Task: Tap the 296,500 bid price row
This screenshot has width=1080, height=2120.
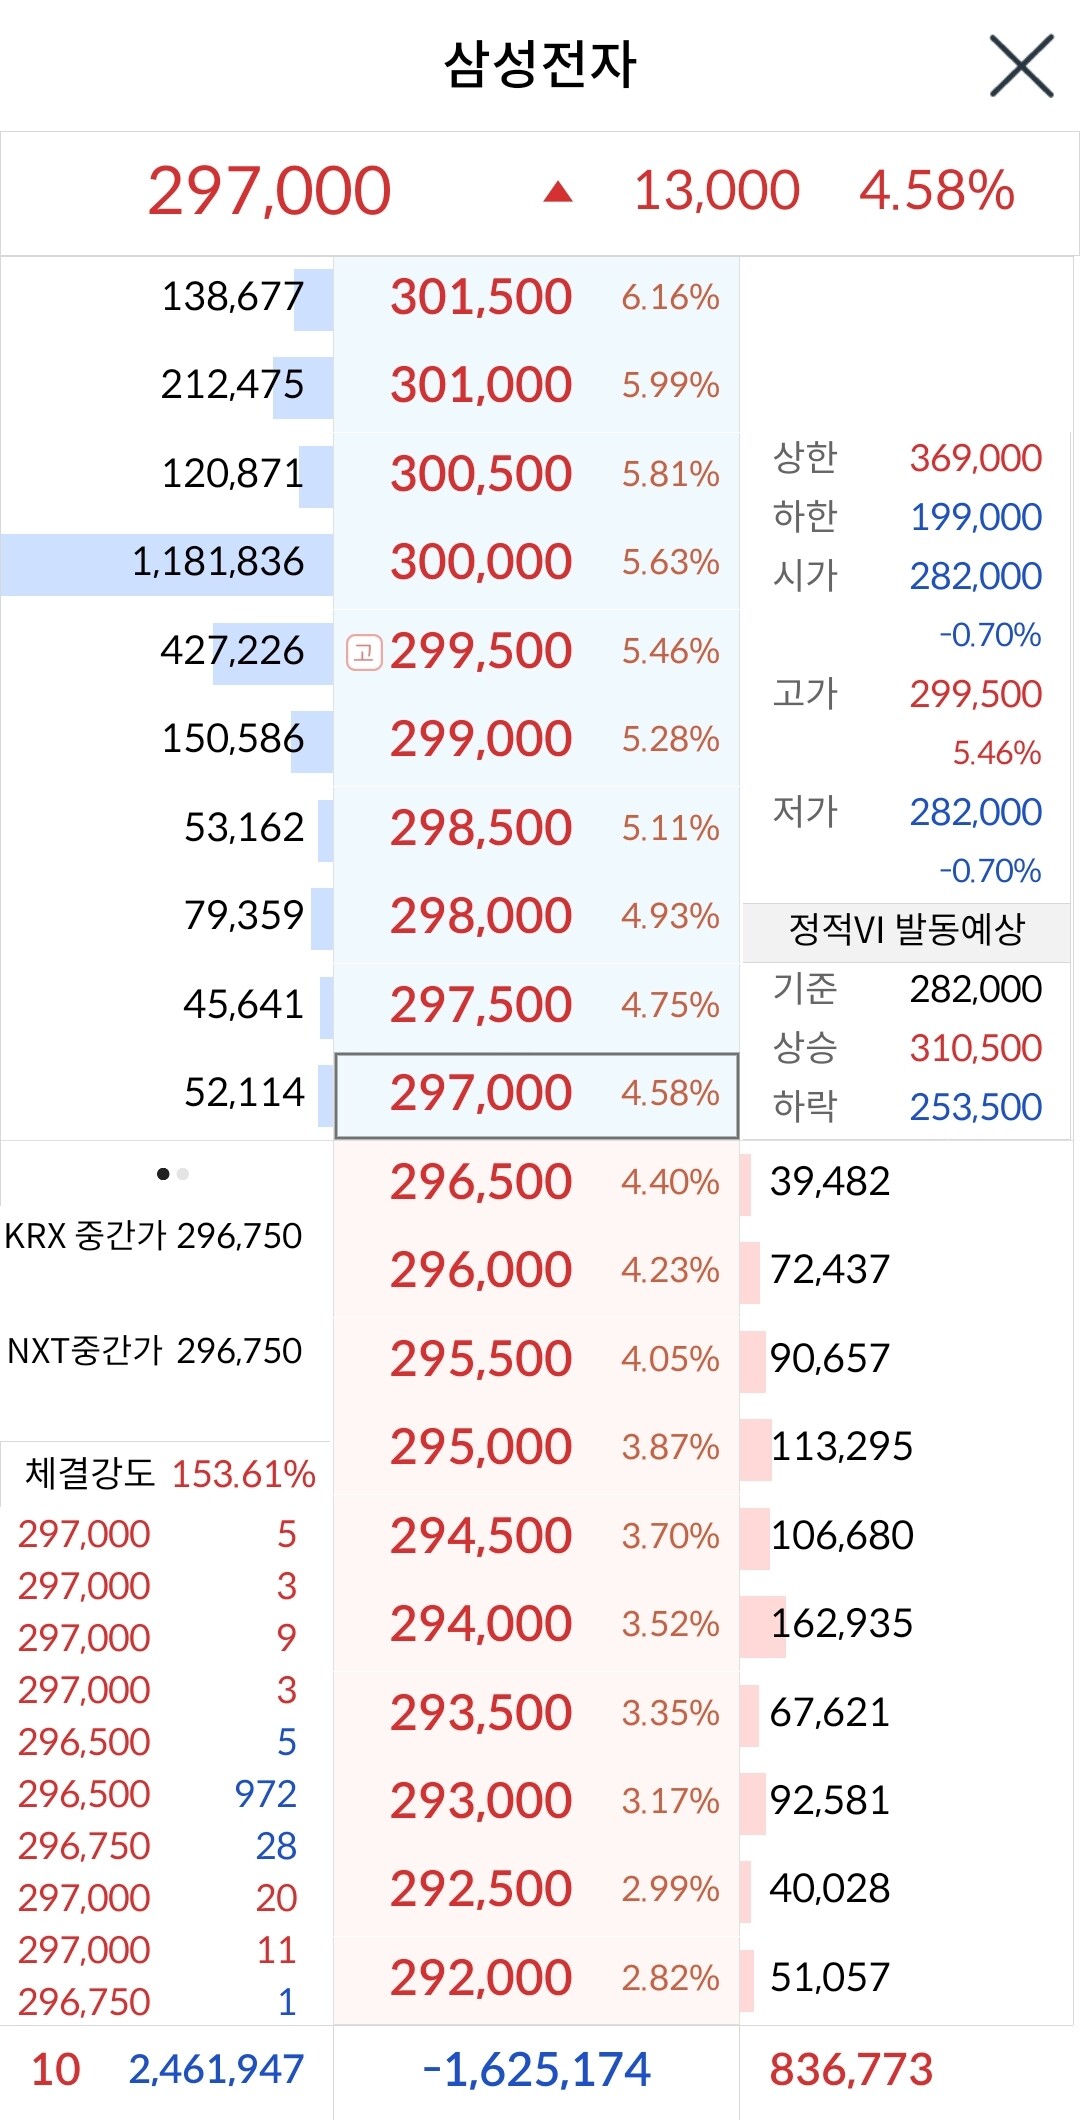Action: (537, 1182)
